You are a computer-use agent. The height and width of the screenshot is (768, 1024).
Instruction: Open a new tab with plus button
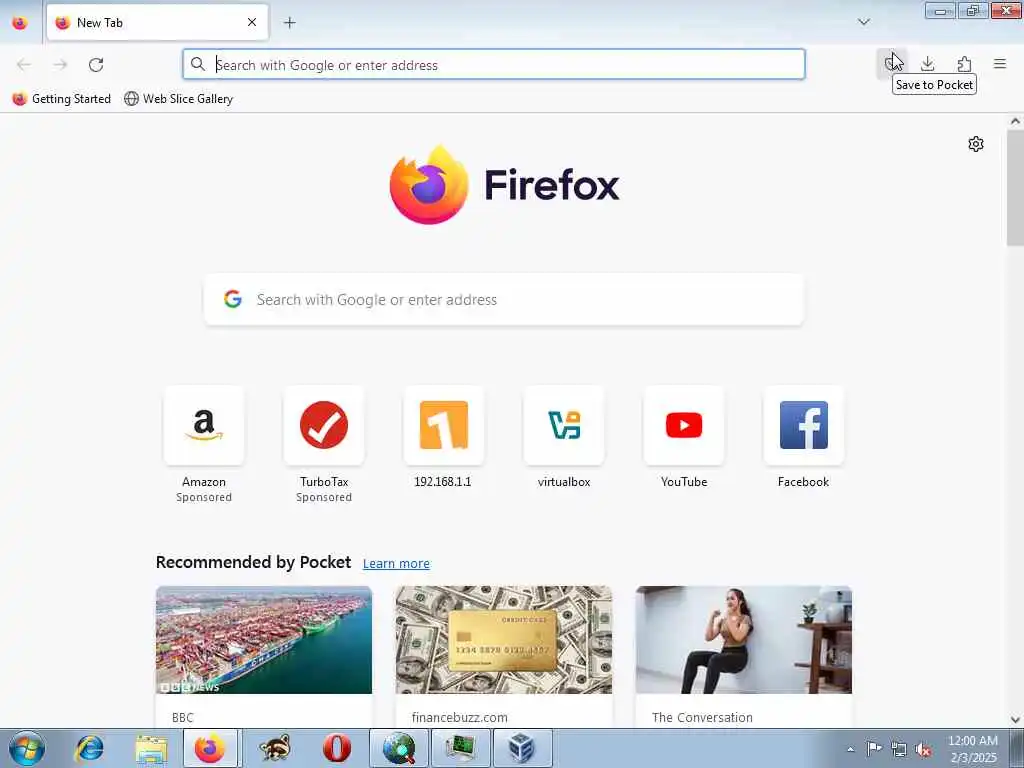point(289,22)
